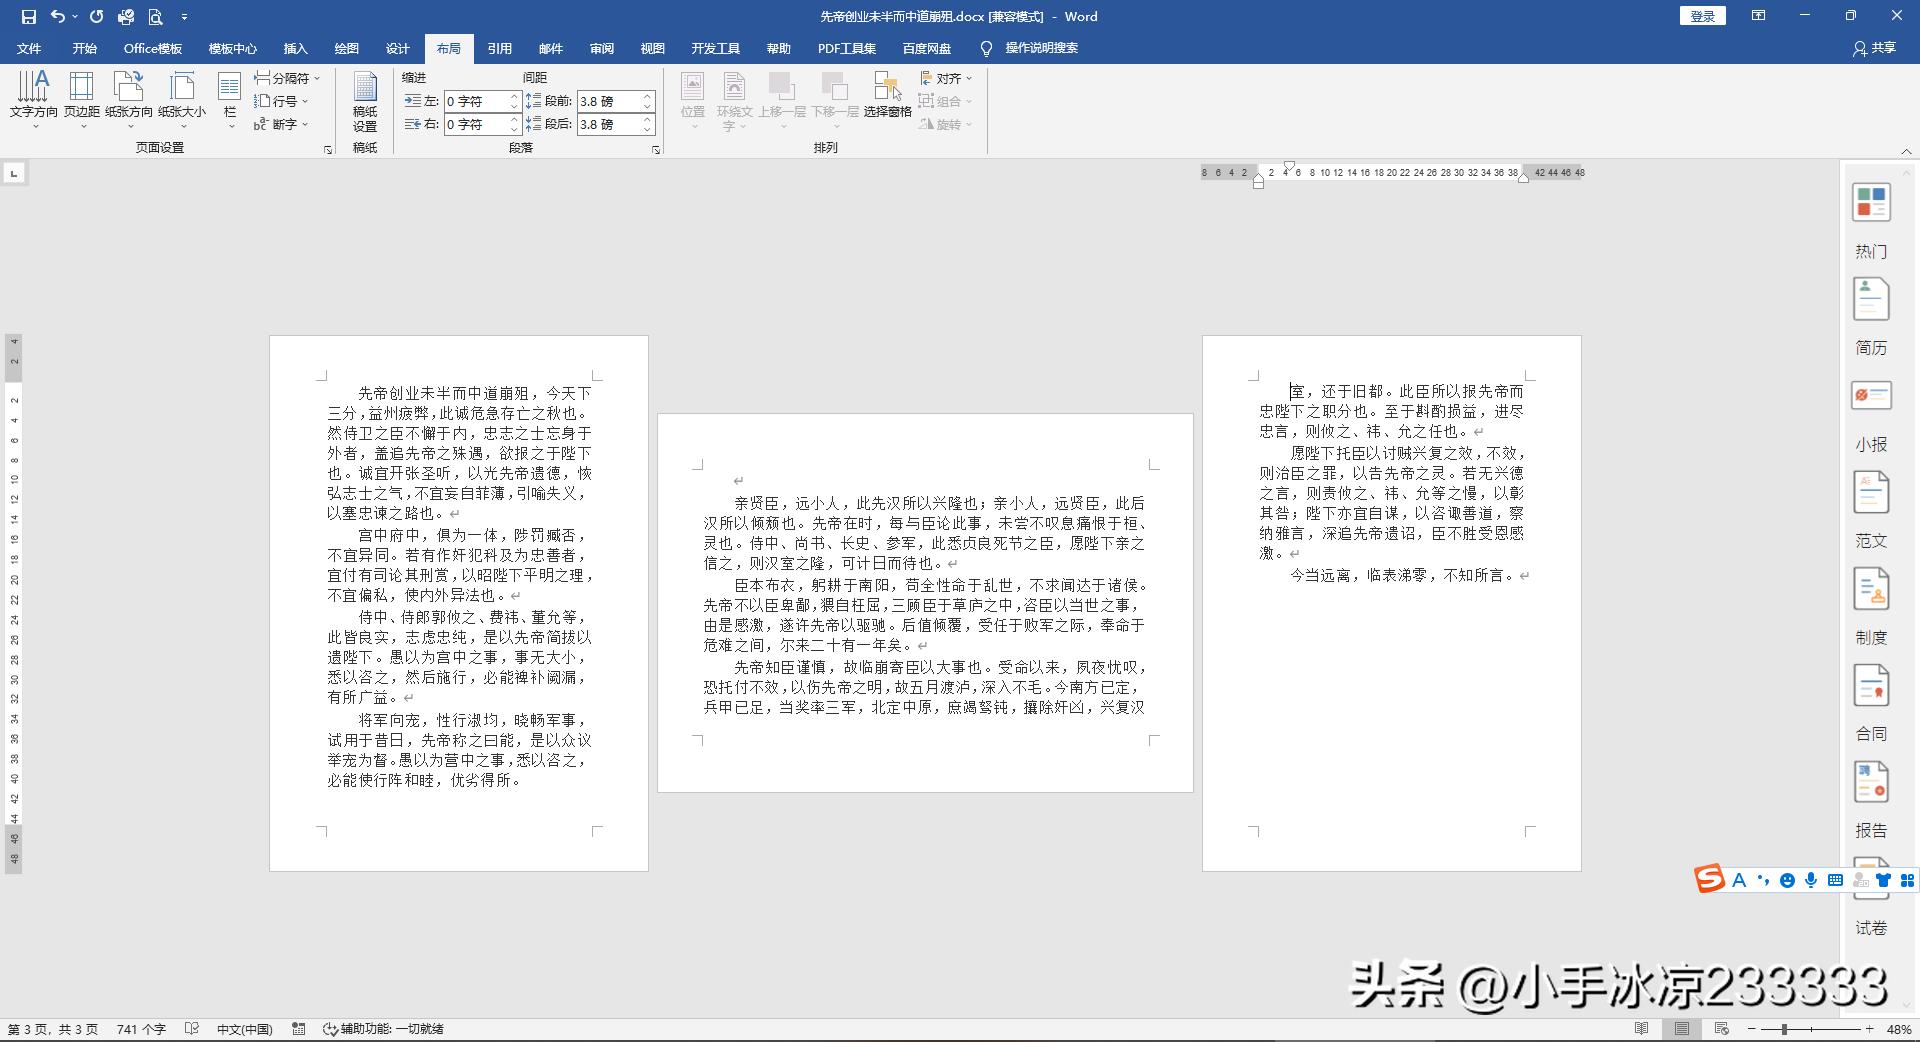Click the 登录 login button
The width and height of the screenshot is (1920, 1042).
(1701, 16)
